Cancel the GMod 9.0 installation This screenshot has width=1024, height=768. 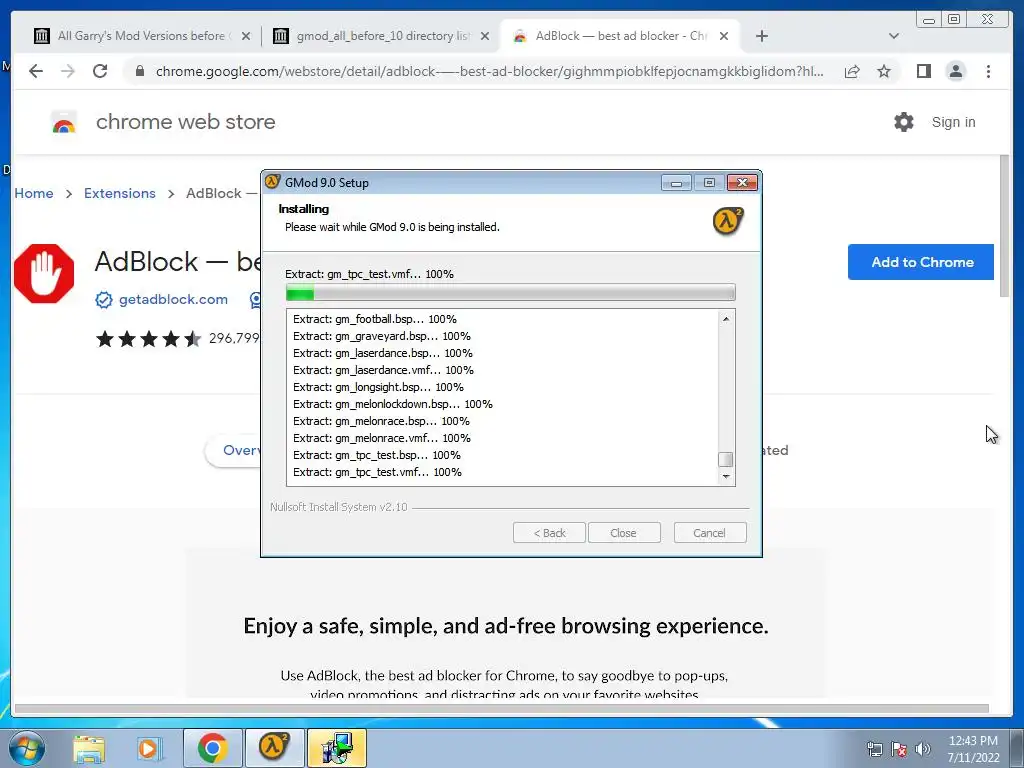pos(709,533)
